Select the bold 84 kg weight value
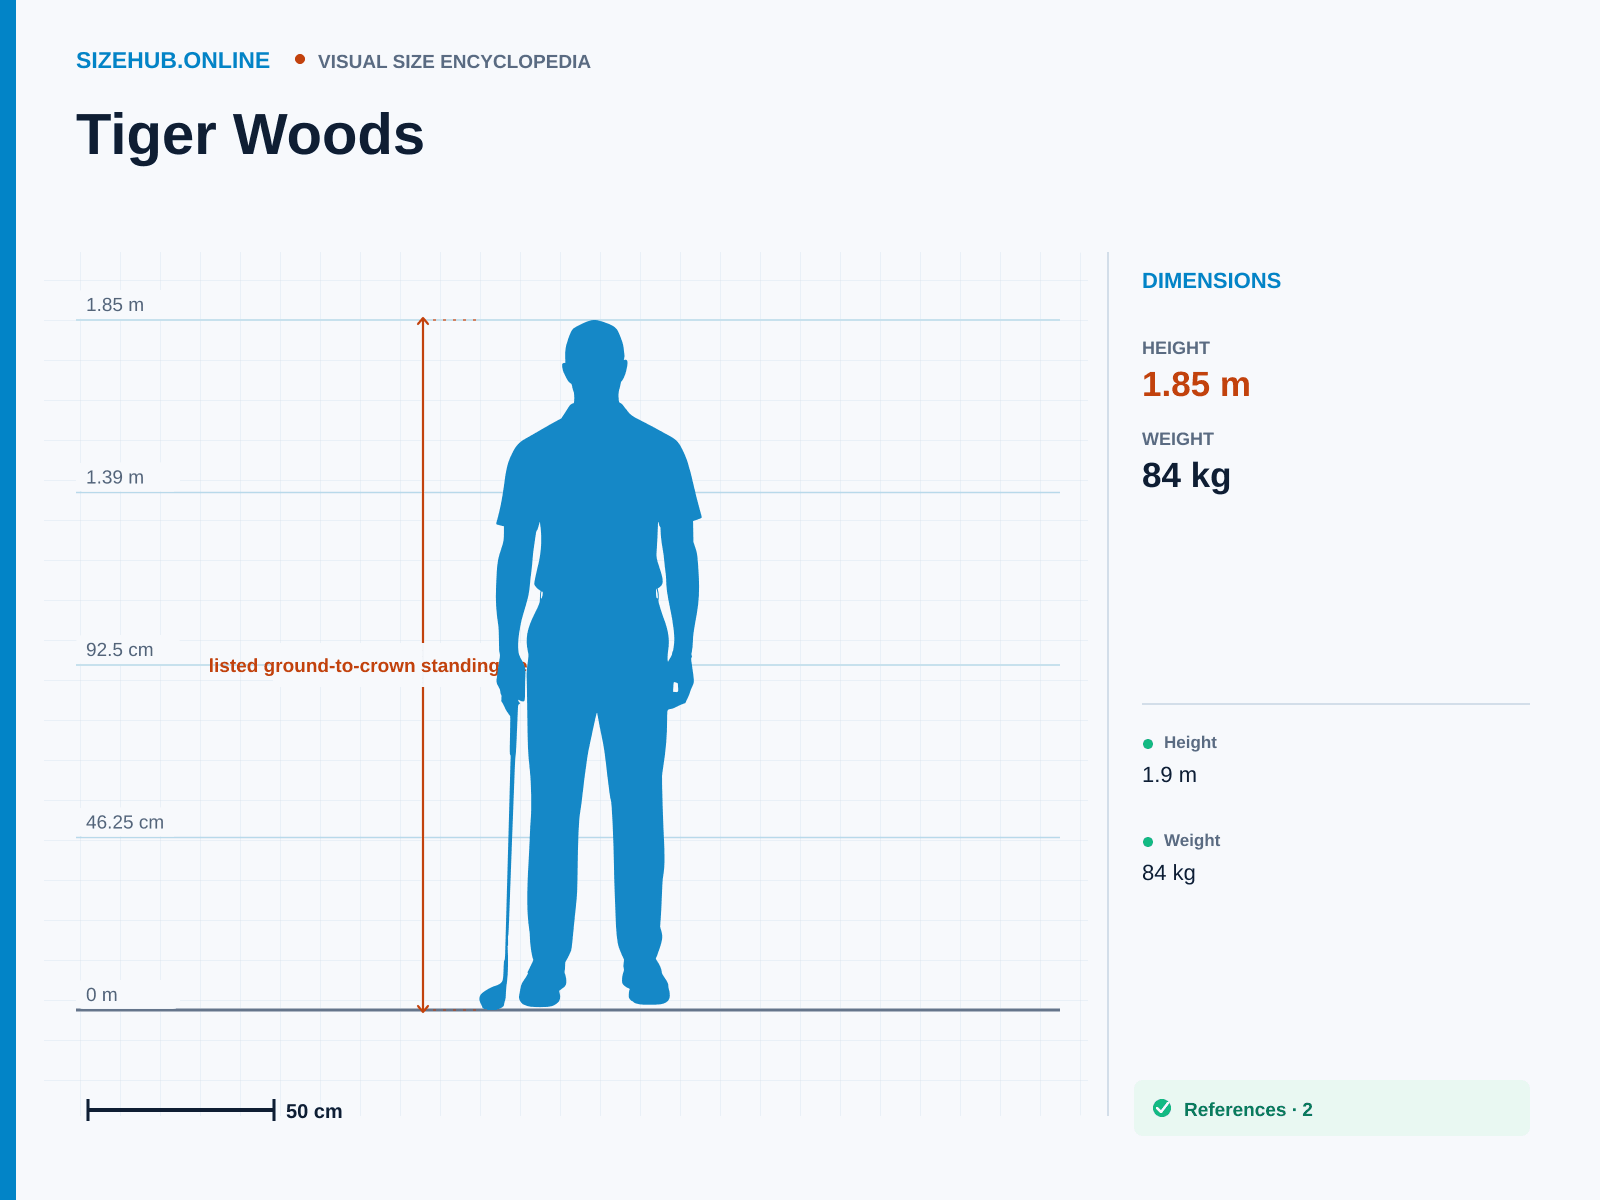This screenshot has width=1600, height=1200. [x=1186, y=475]
